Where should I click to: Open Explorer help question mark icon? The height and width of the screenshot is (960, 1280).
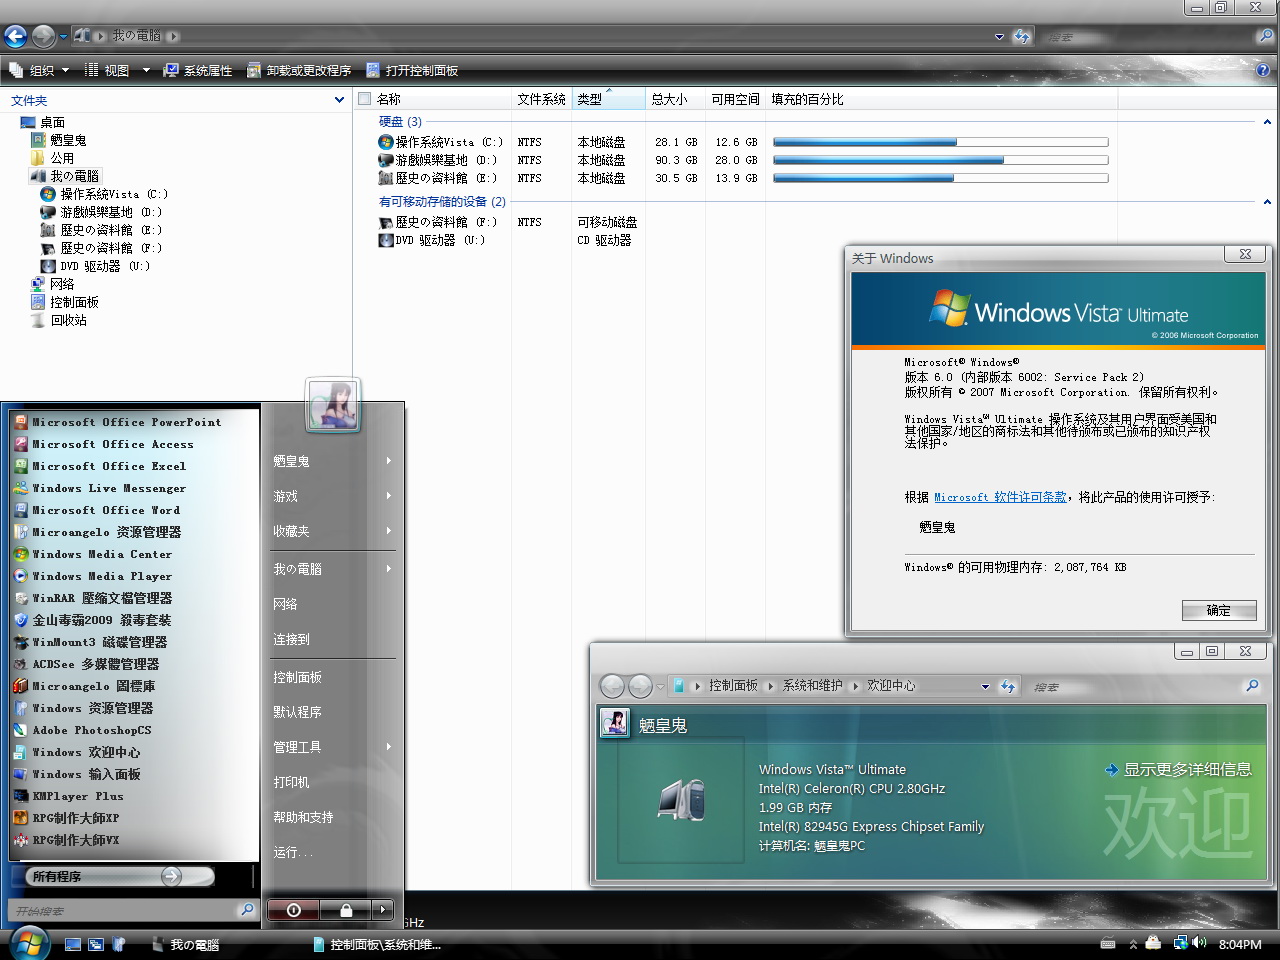point(1263,70)
